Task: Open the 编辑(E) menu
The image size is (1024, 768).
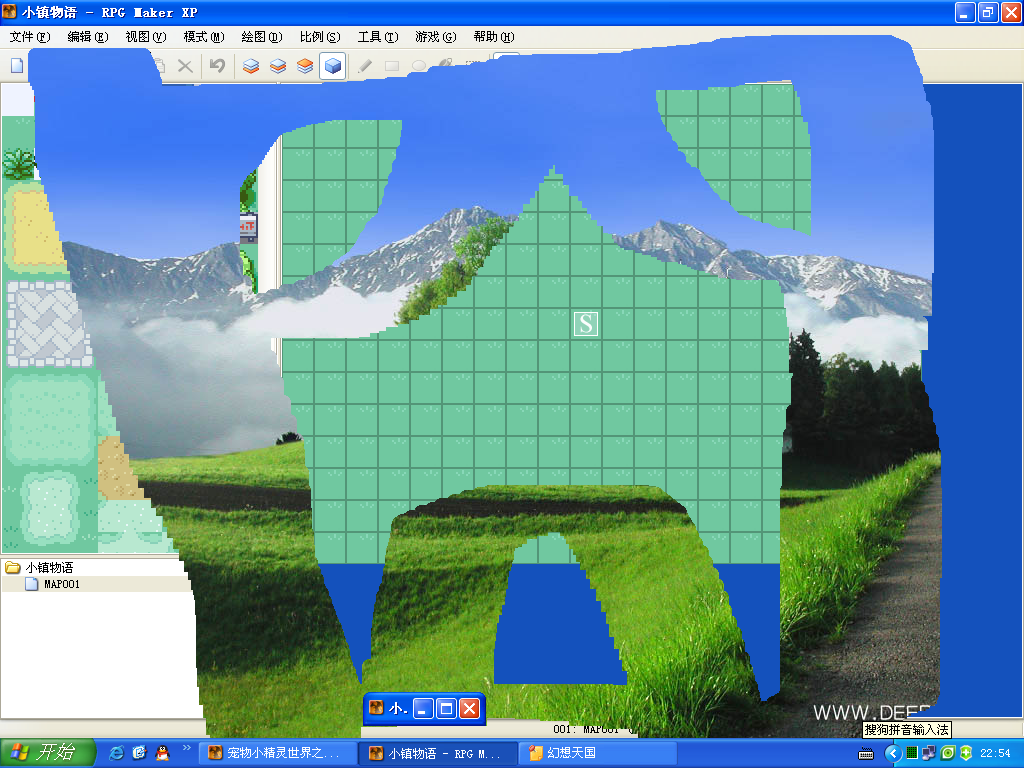Action: (x=88, y=37)
